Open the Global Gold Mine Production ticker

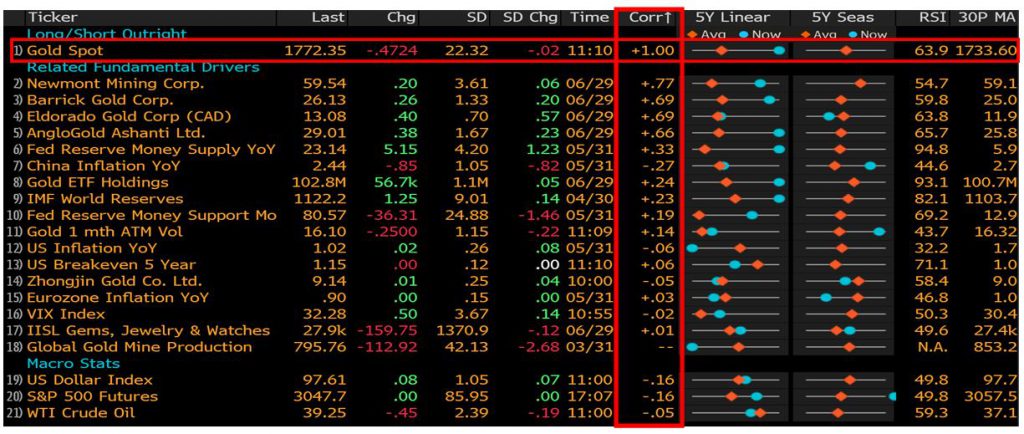tap(139, 347)
